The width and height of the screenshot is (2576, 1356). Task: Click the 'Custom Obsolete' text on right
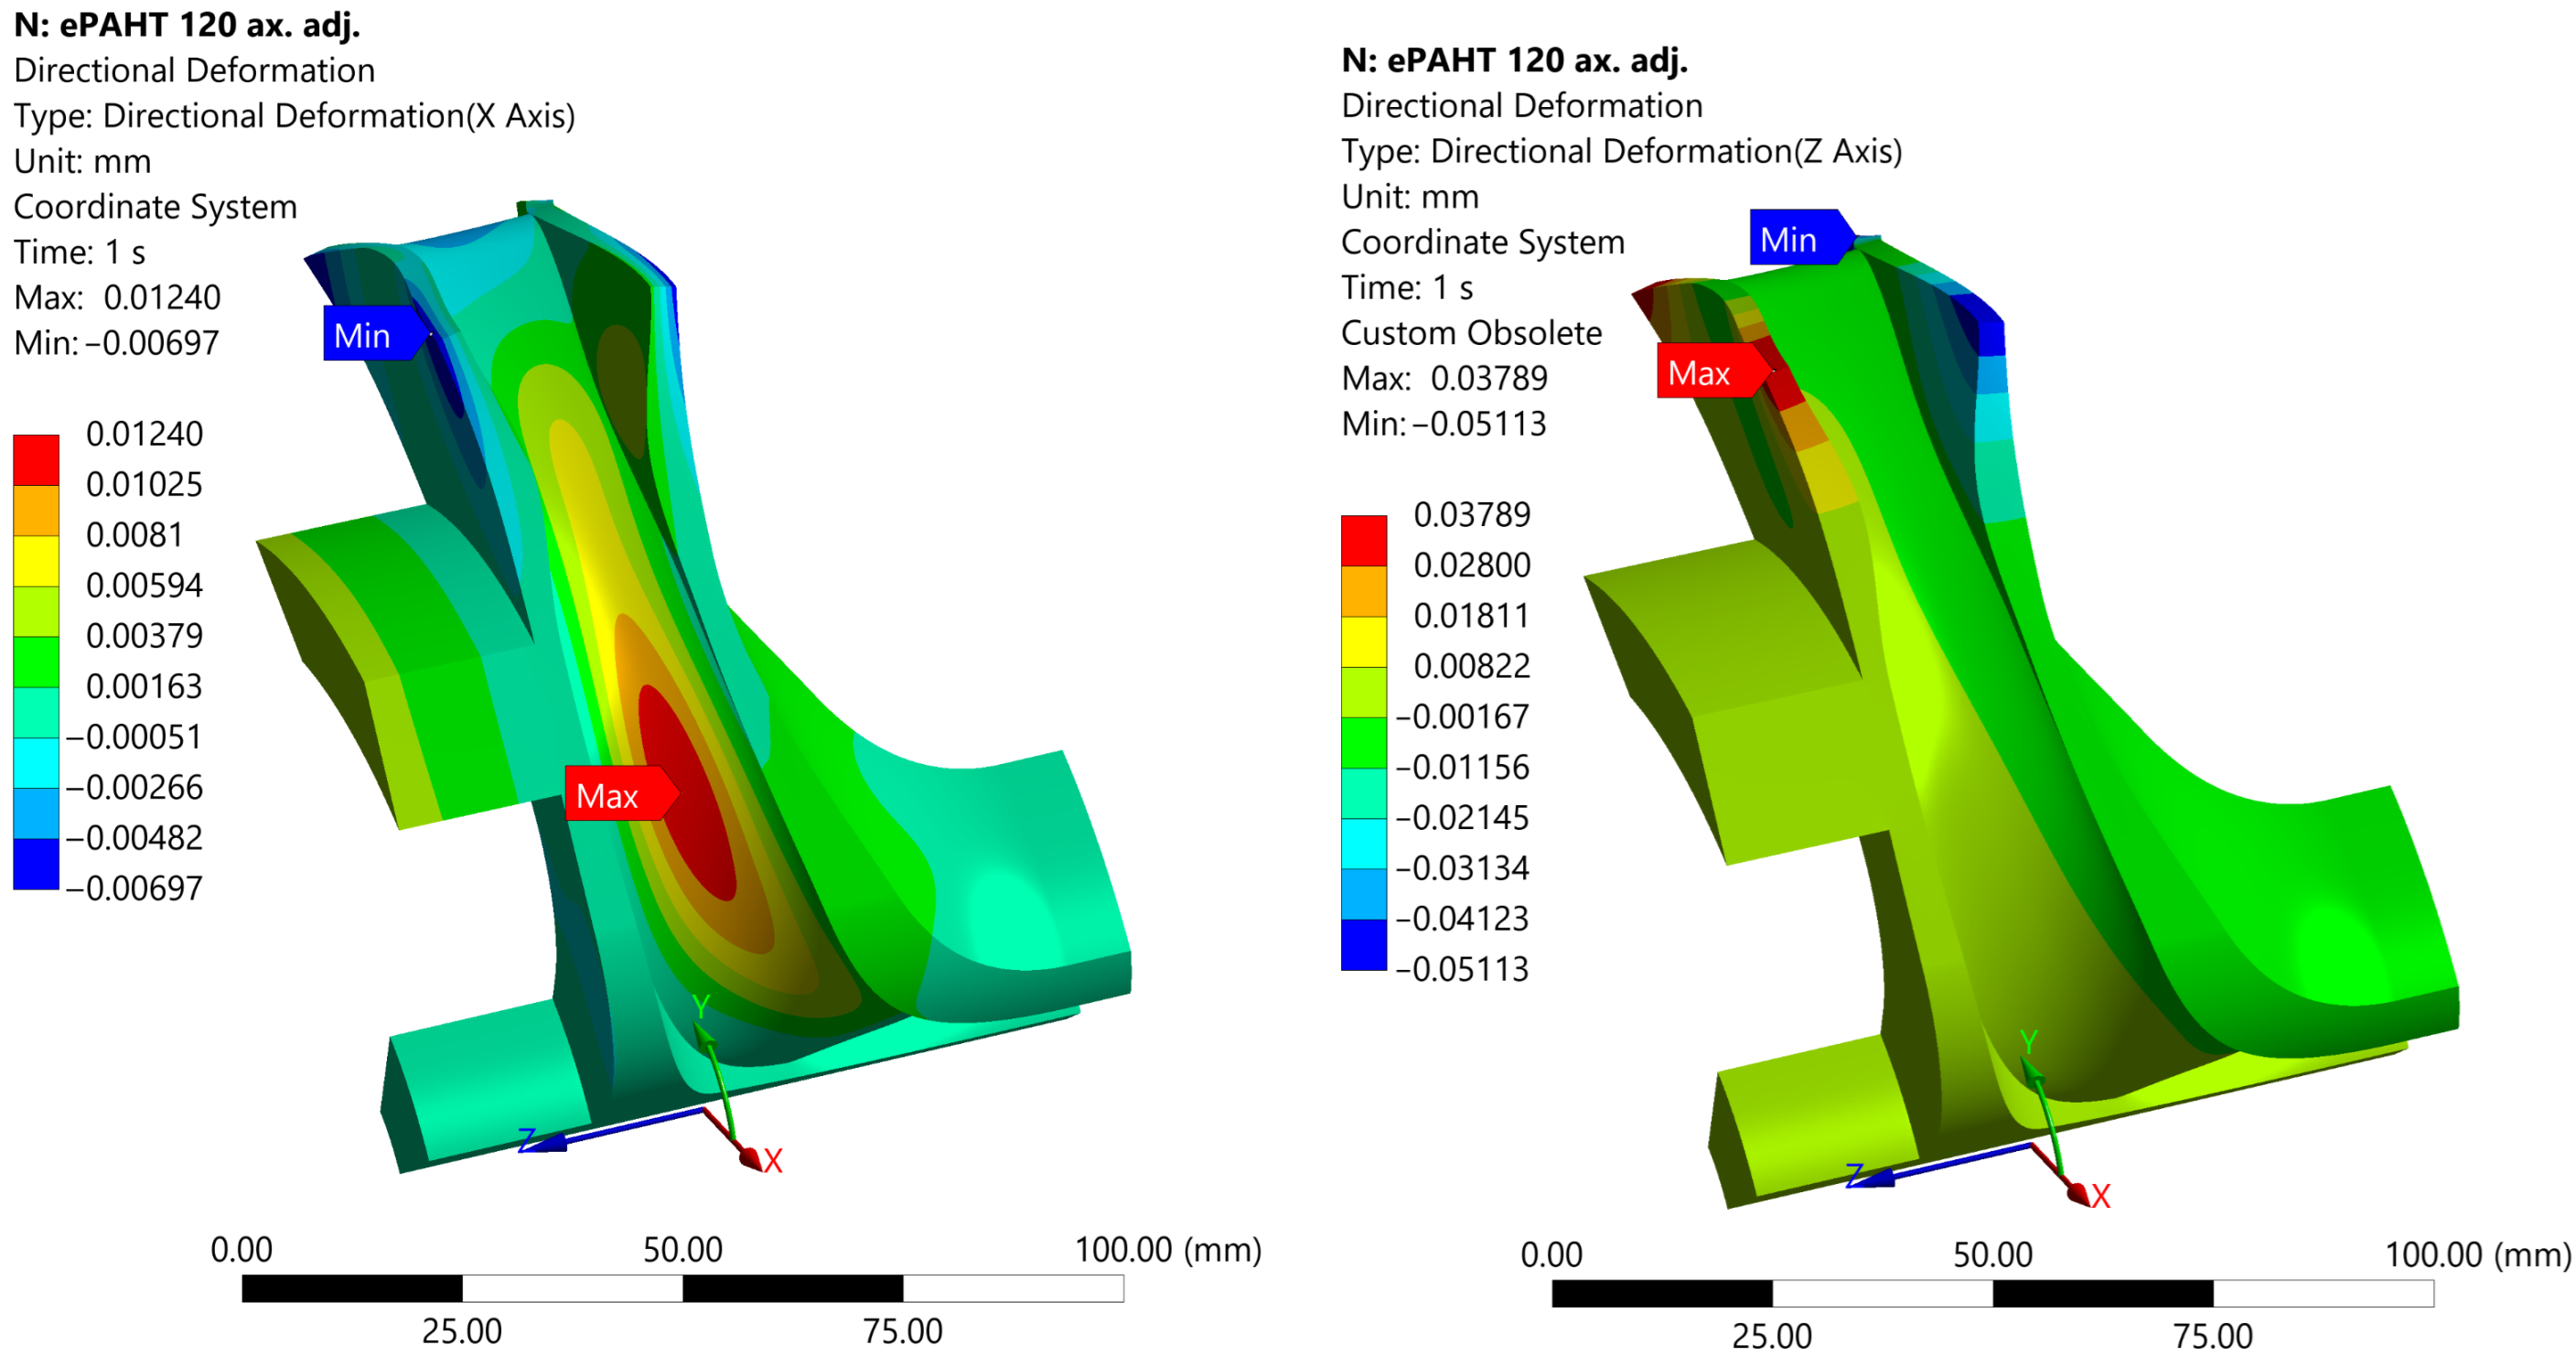click(x=1471, y=332)
